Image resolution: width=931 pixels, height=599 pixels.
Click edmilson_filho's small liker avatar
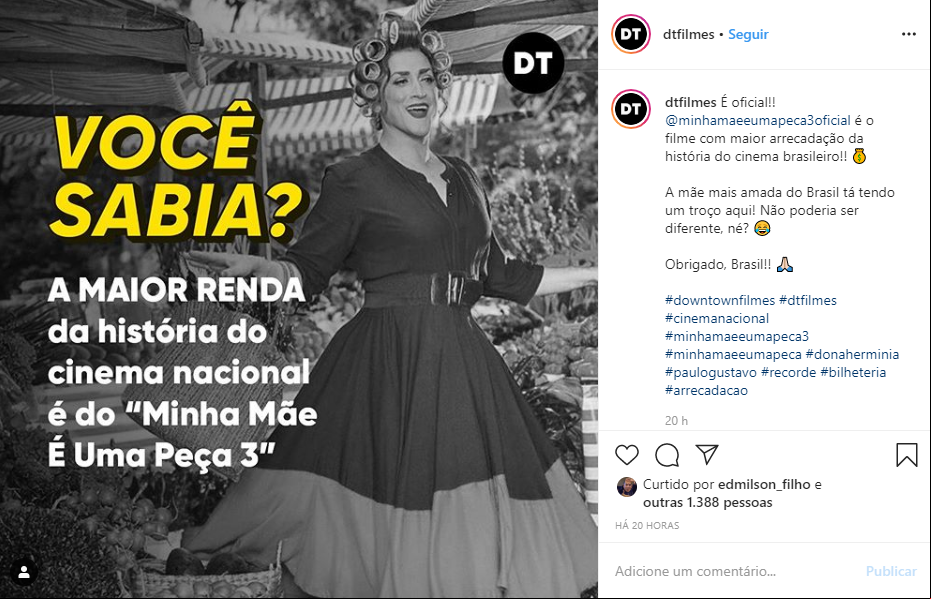[x=626, y=487]
